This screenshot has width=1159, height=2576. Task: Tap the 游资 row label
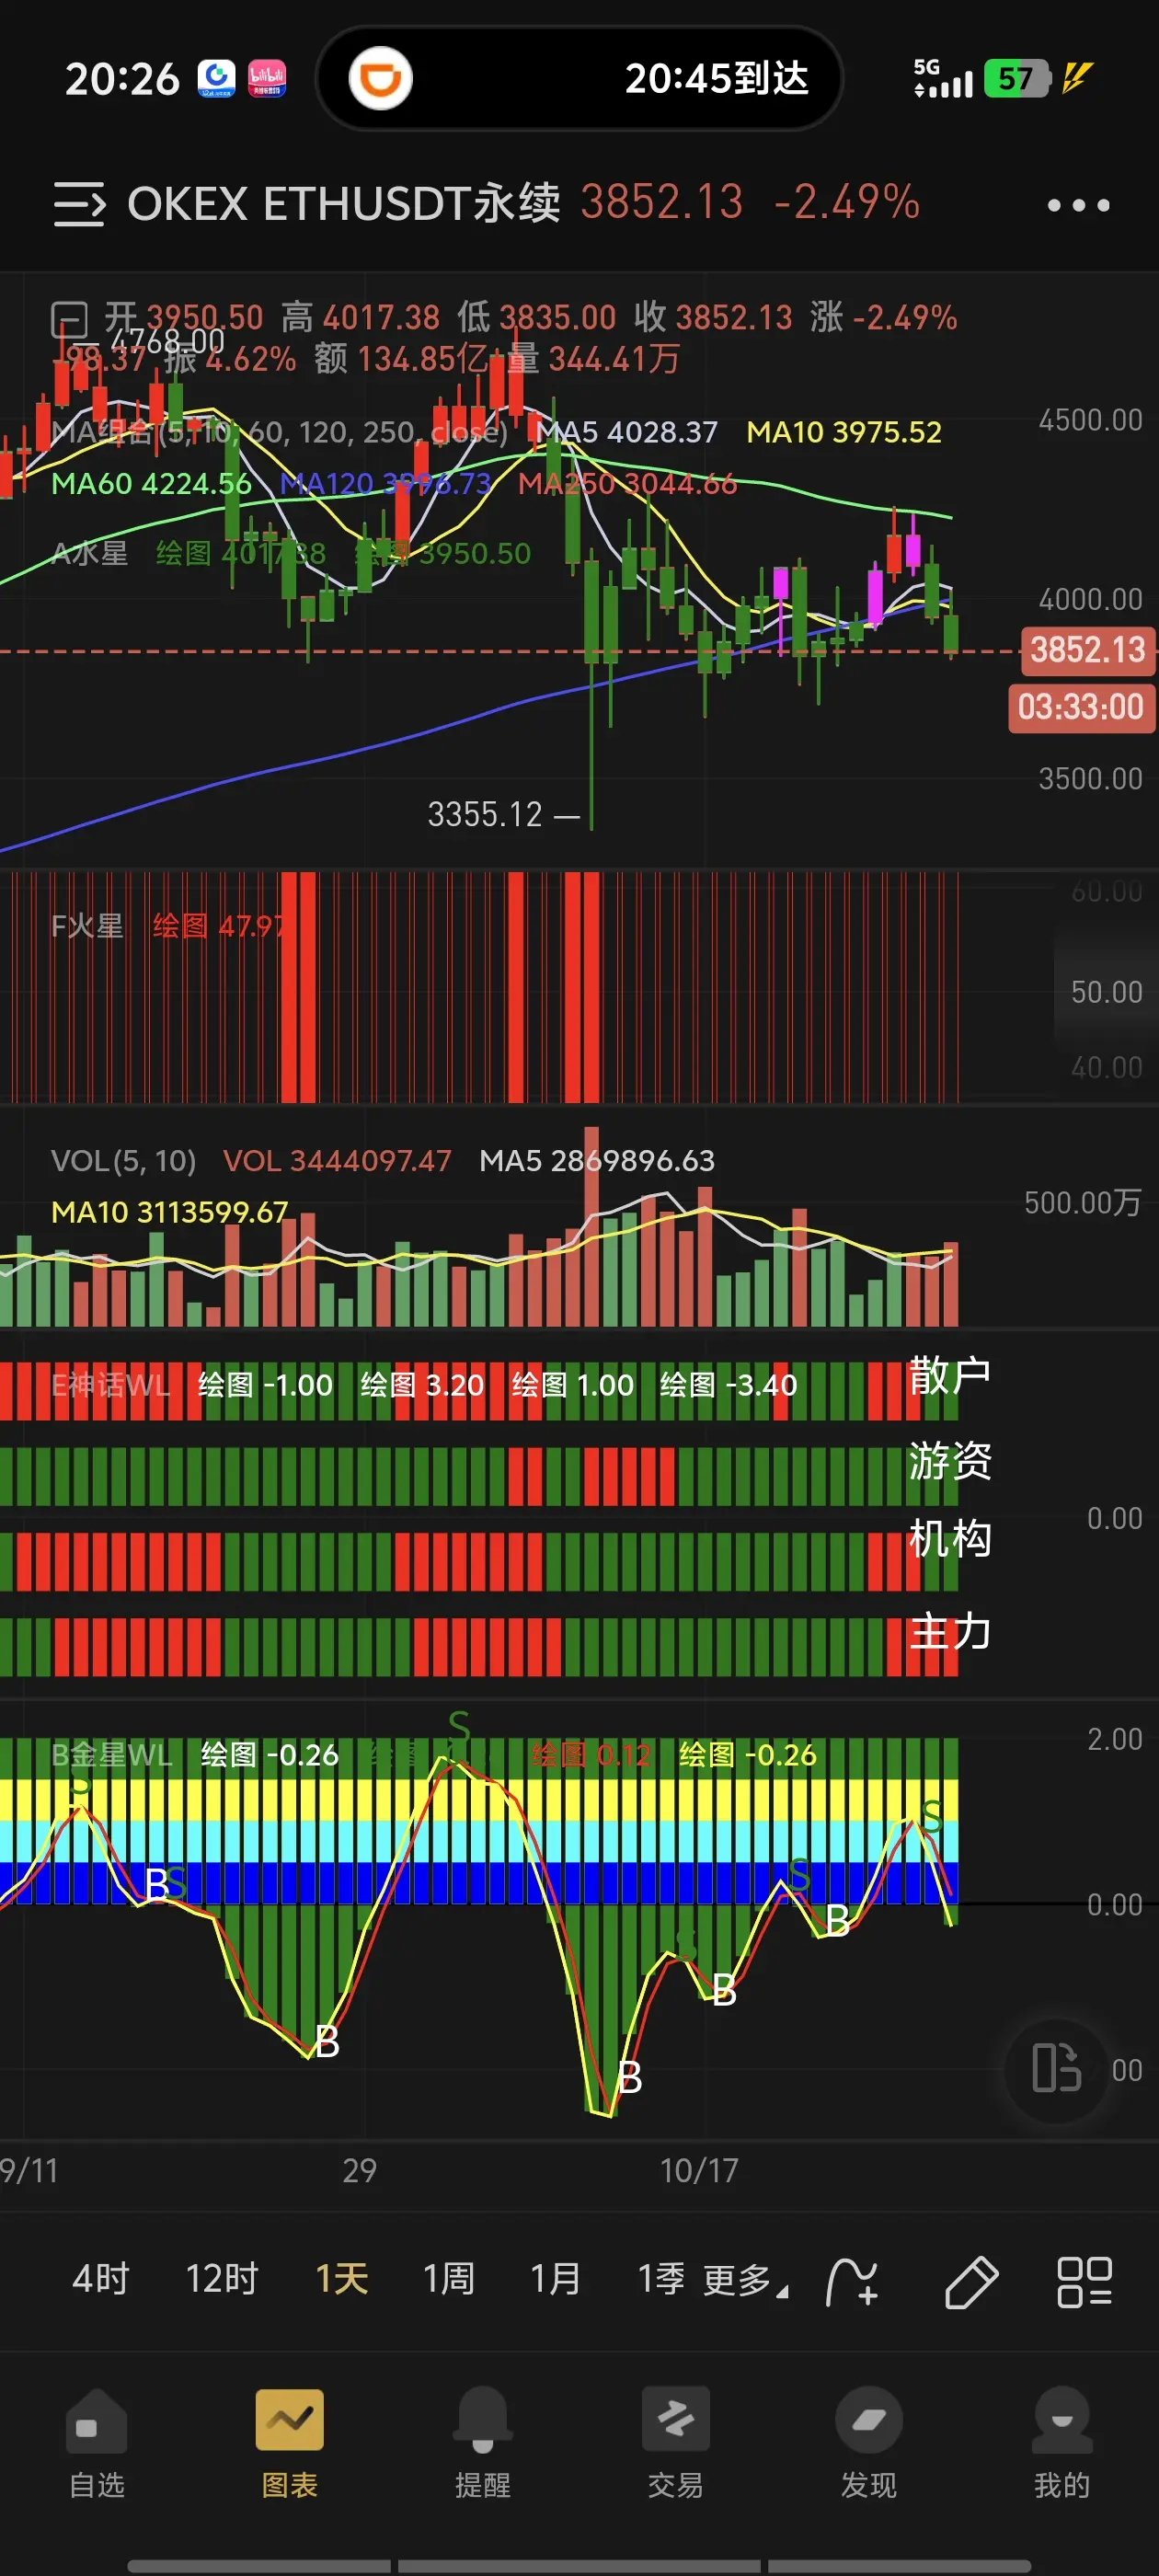click(950, 1461)
